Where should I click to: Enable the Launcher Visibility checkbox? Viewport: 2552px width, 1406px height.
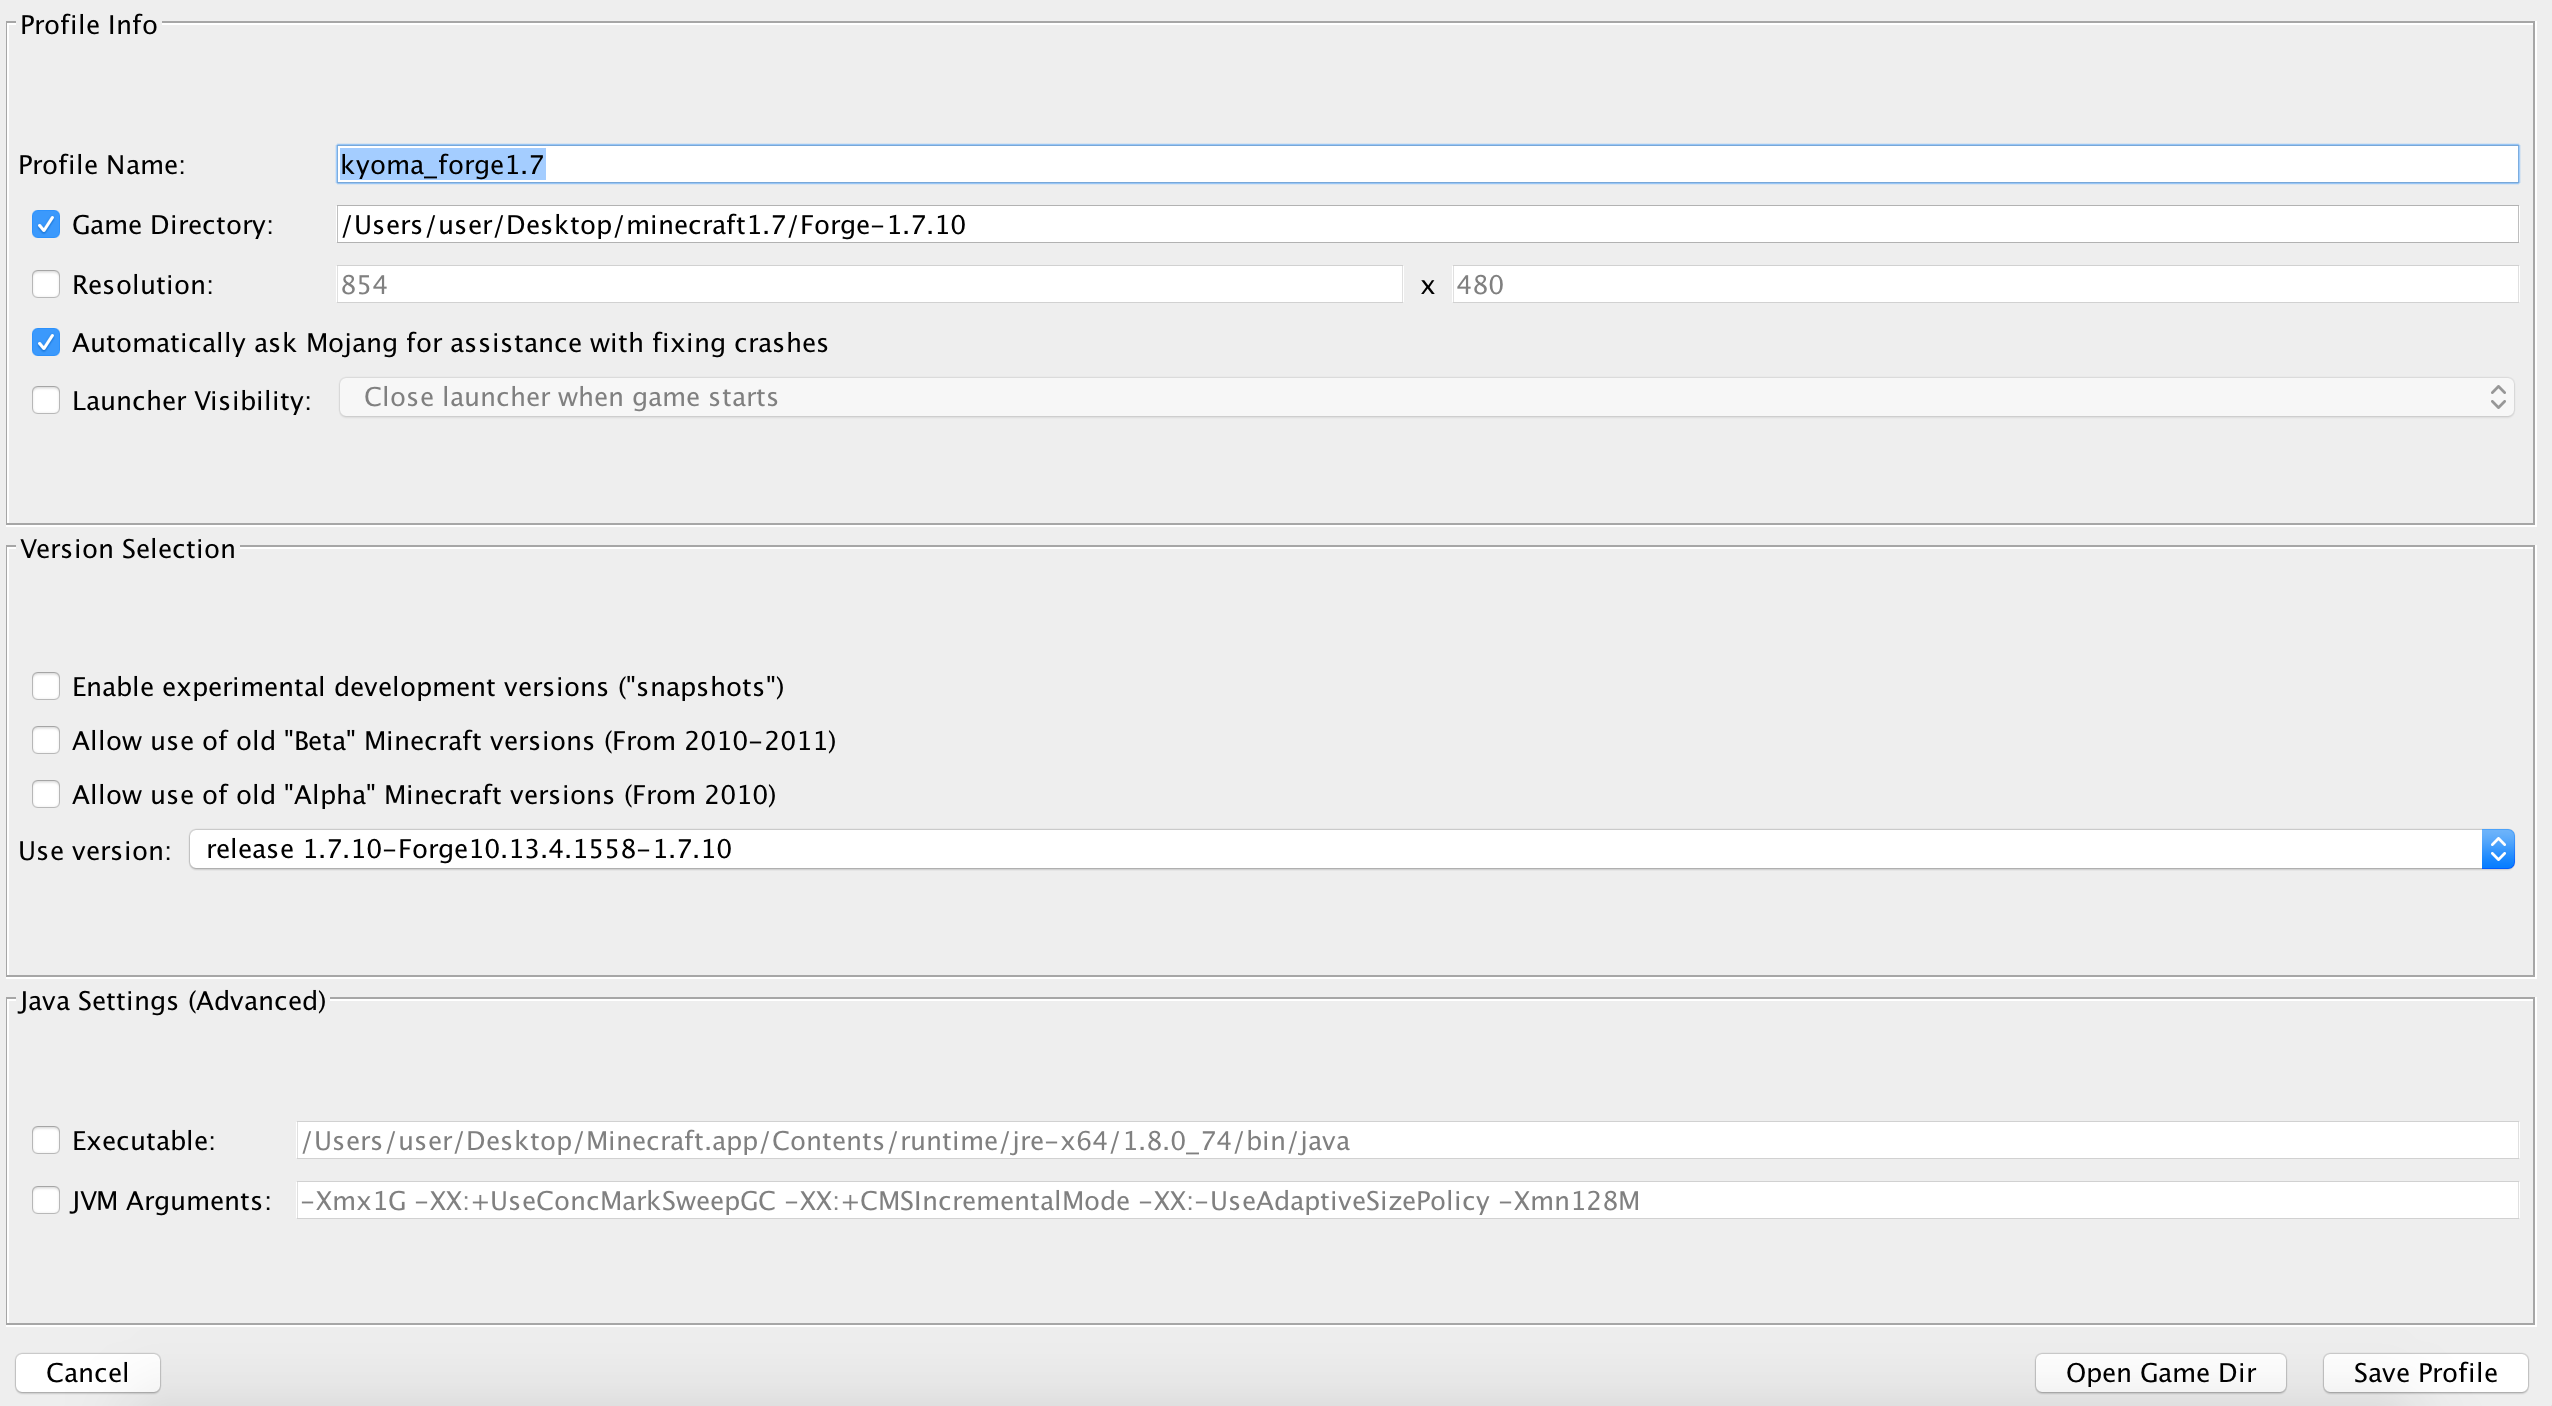[x=46, y=400]
